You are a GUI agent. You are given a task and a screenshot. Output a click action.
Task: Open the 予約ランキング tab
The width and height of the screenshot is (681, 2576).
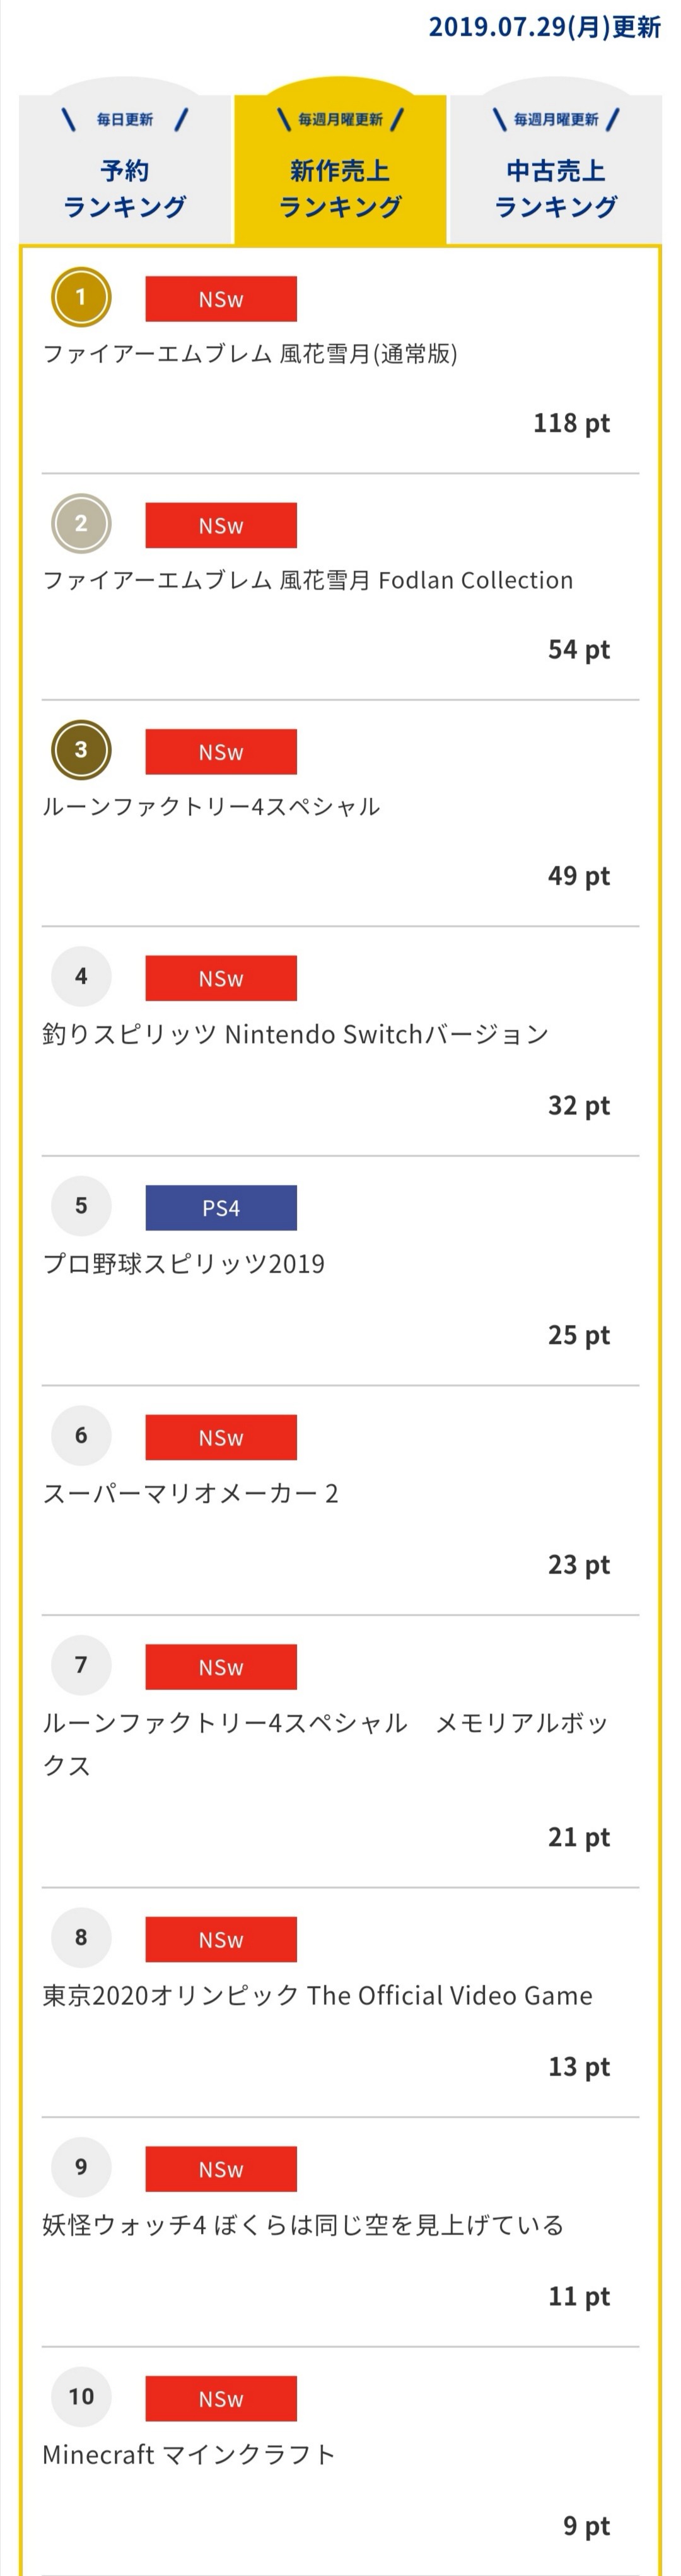tap(125, 170)
